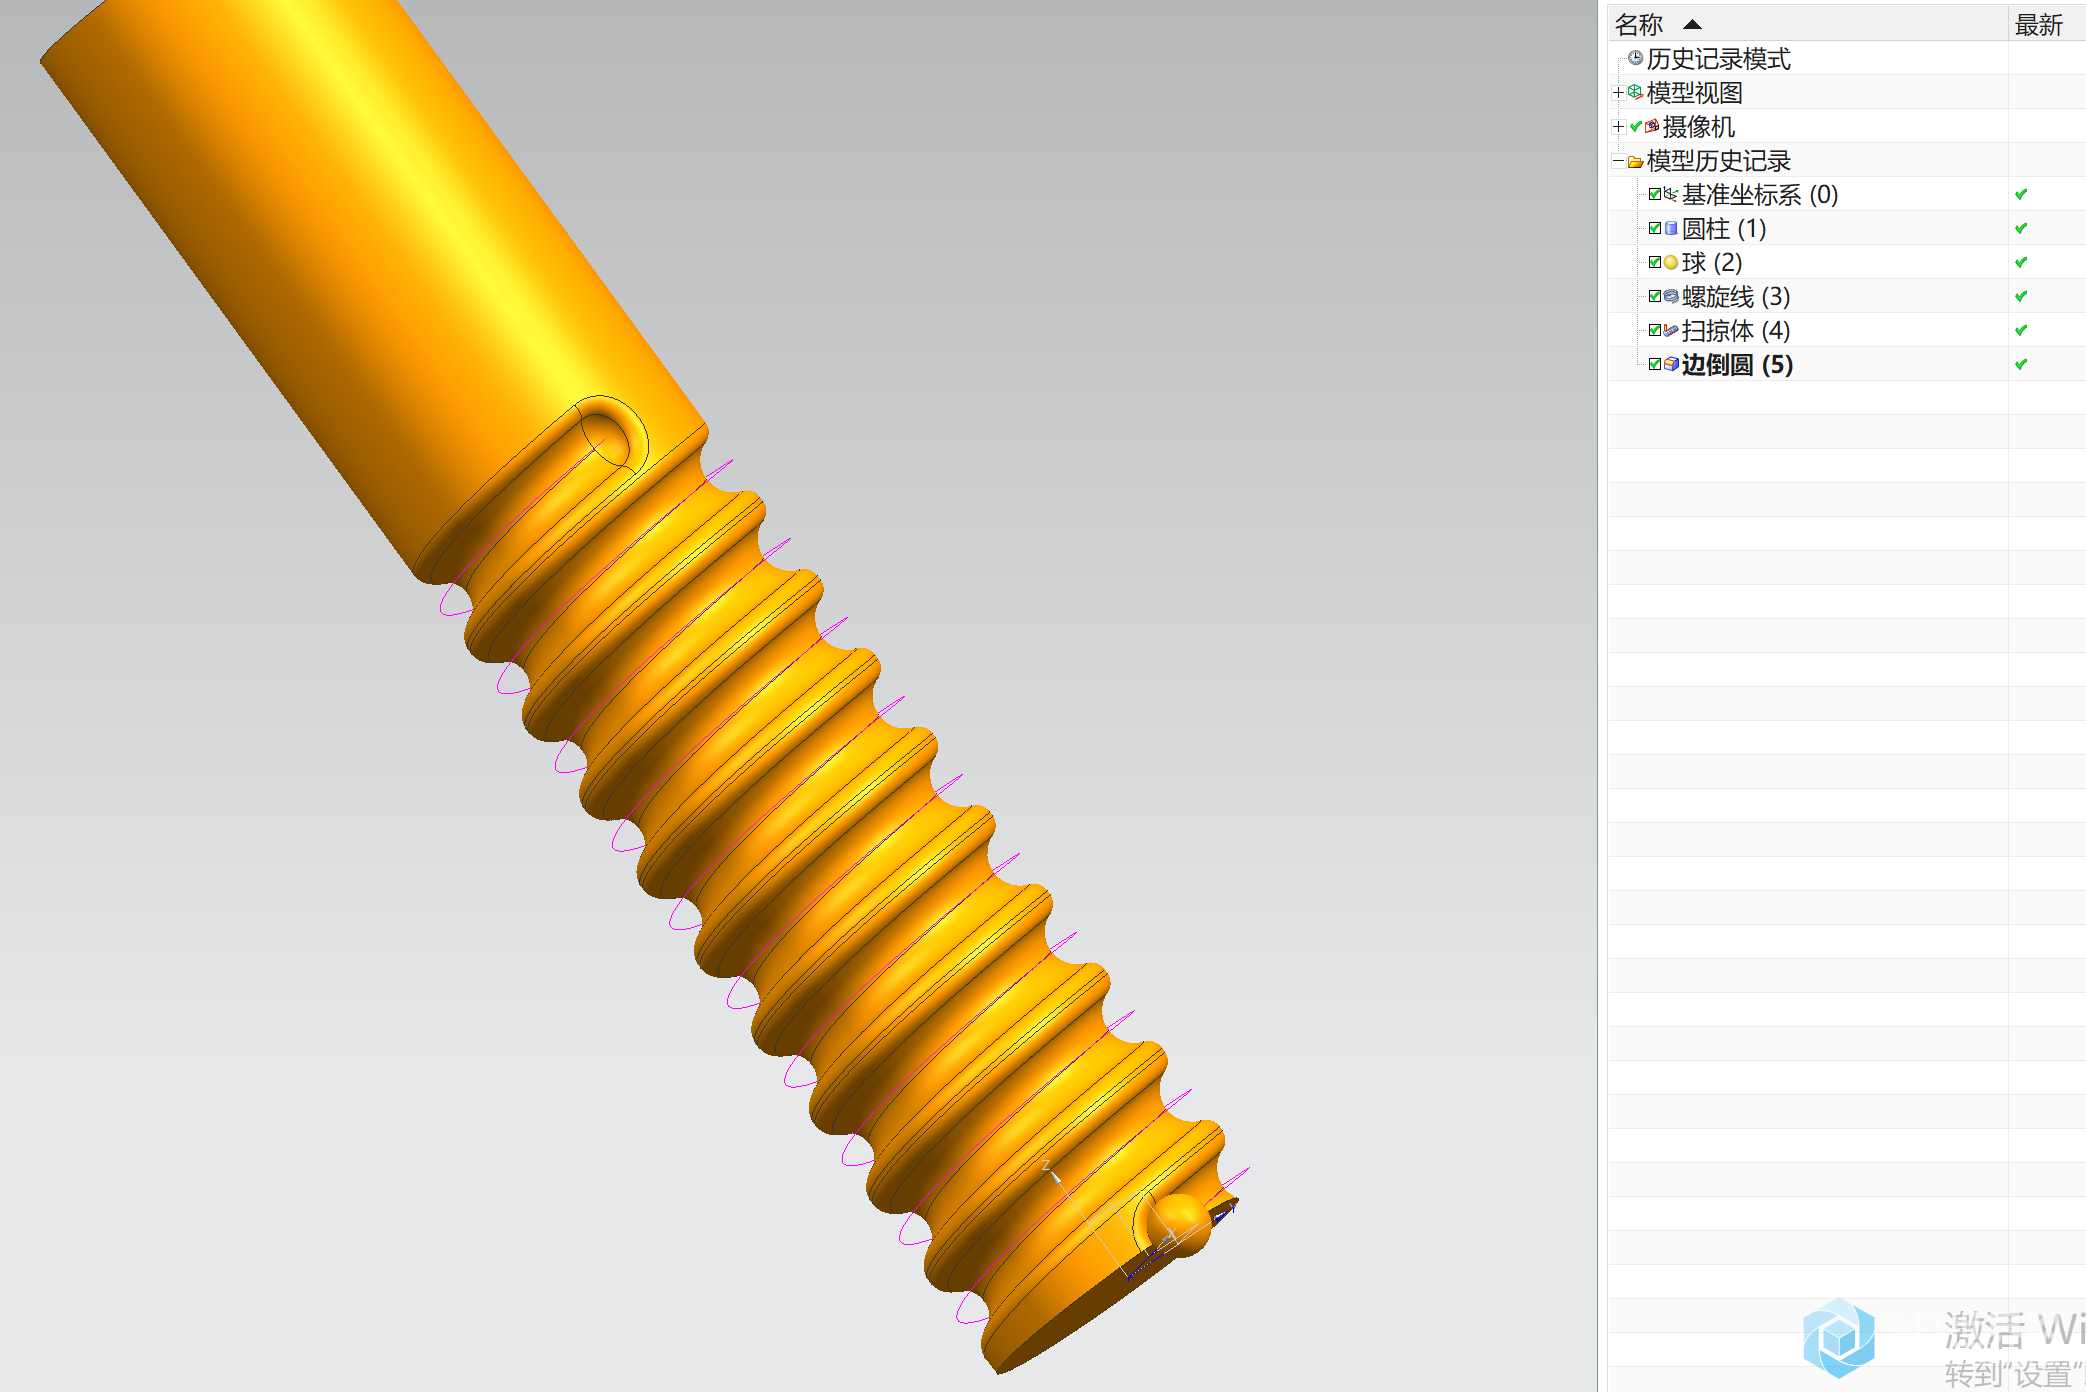Click the green status check for 基准坐标系 (0)

(2021, 194)
